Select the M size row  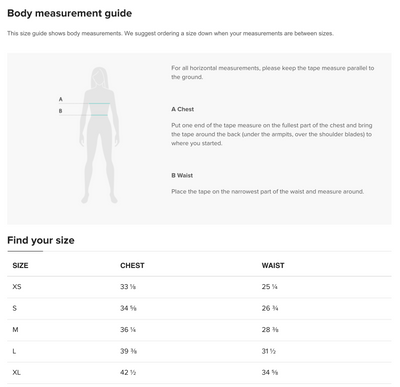199,330
